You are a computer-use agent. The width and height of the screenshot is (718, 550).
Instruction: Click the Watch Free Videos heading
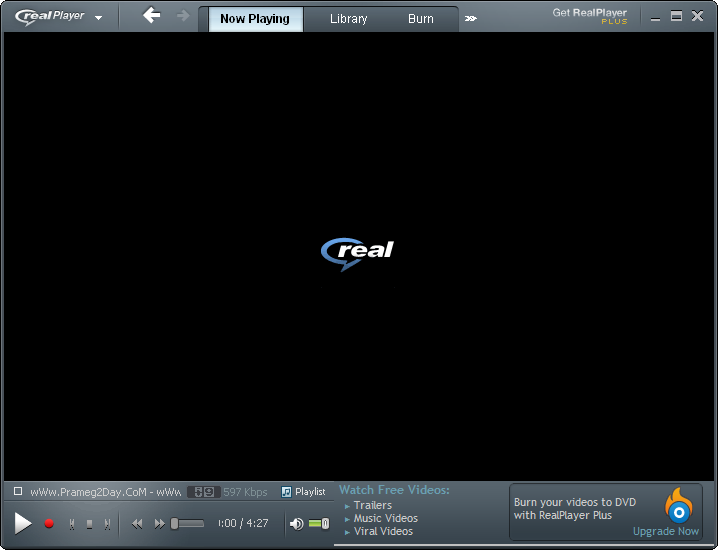coord(394,490)
